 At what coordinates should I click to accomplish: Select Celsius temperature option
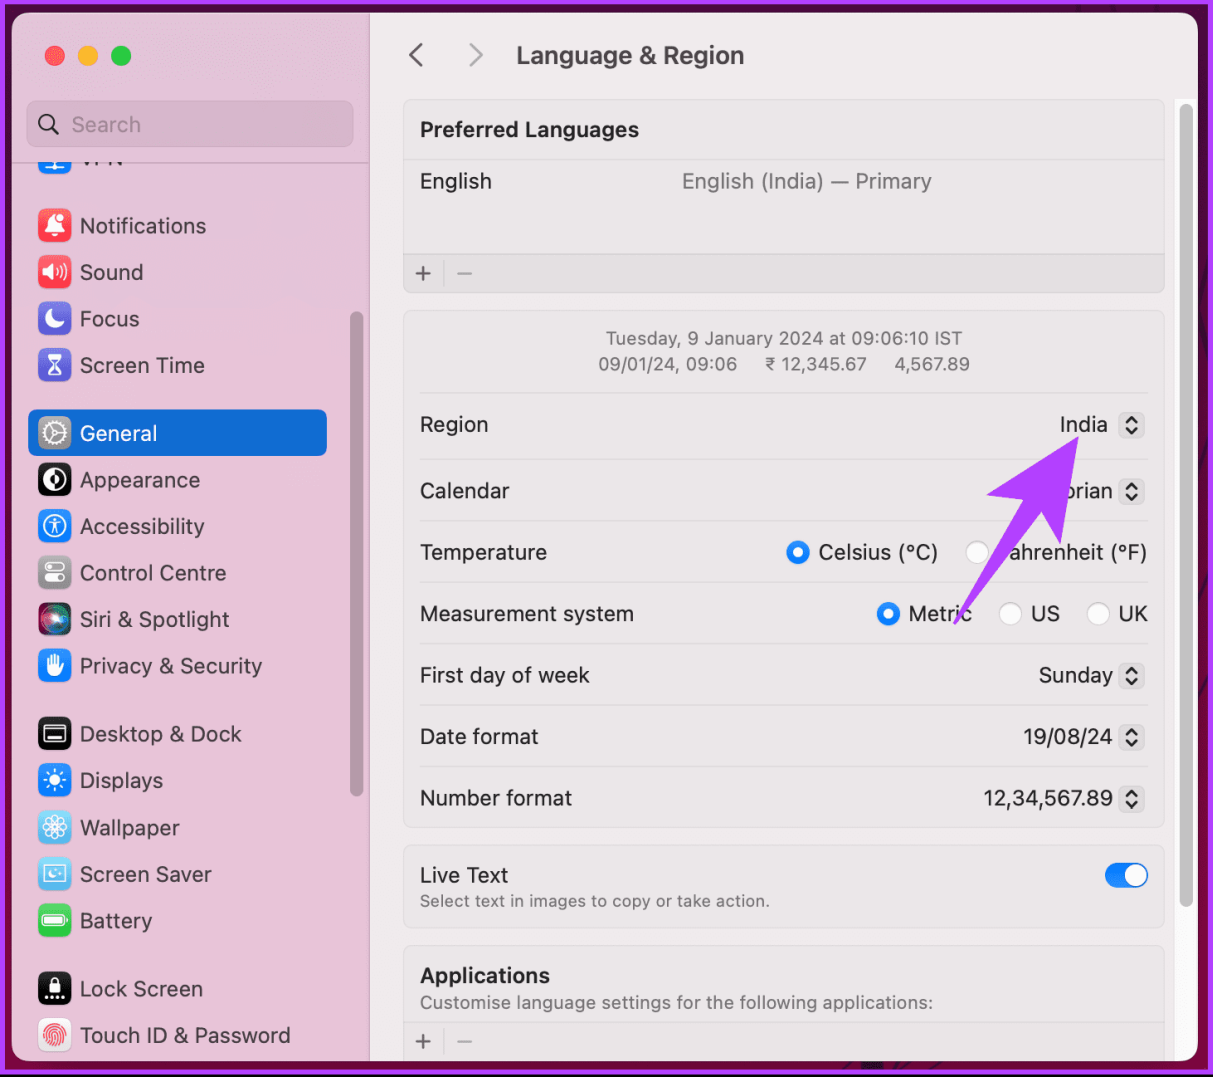point(797,552)
